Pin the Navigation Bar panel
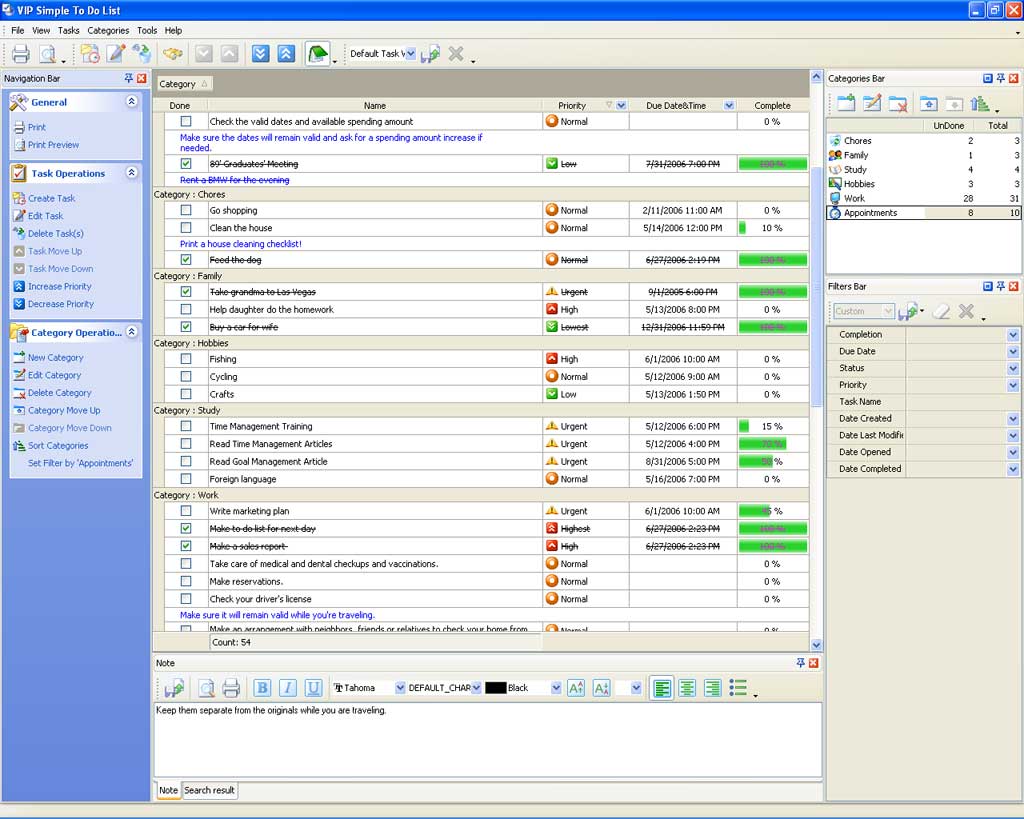1024x819 pixels. [x=128, y=78]
